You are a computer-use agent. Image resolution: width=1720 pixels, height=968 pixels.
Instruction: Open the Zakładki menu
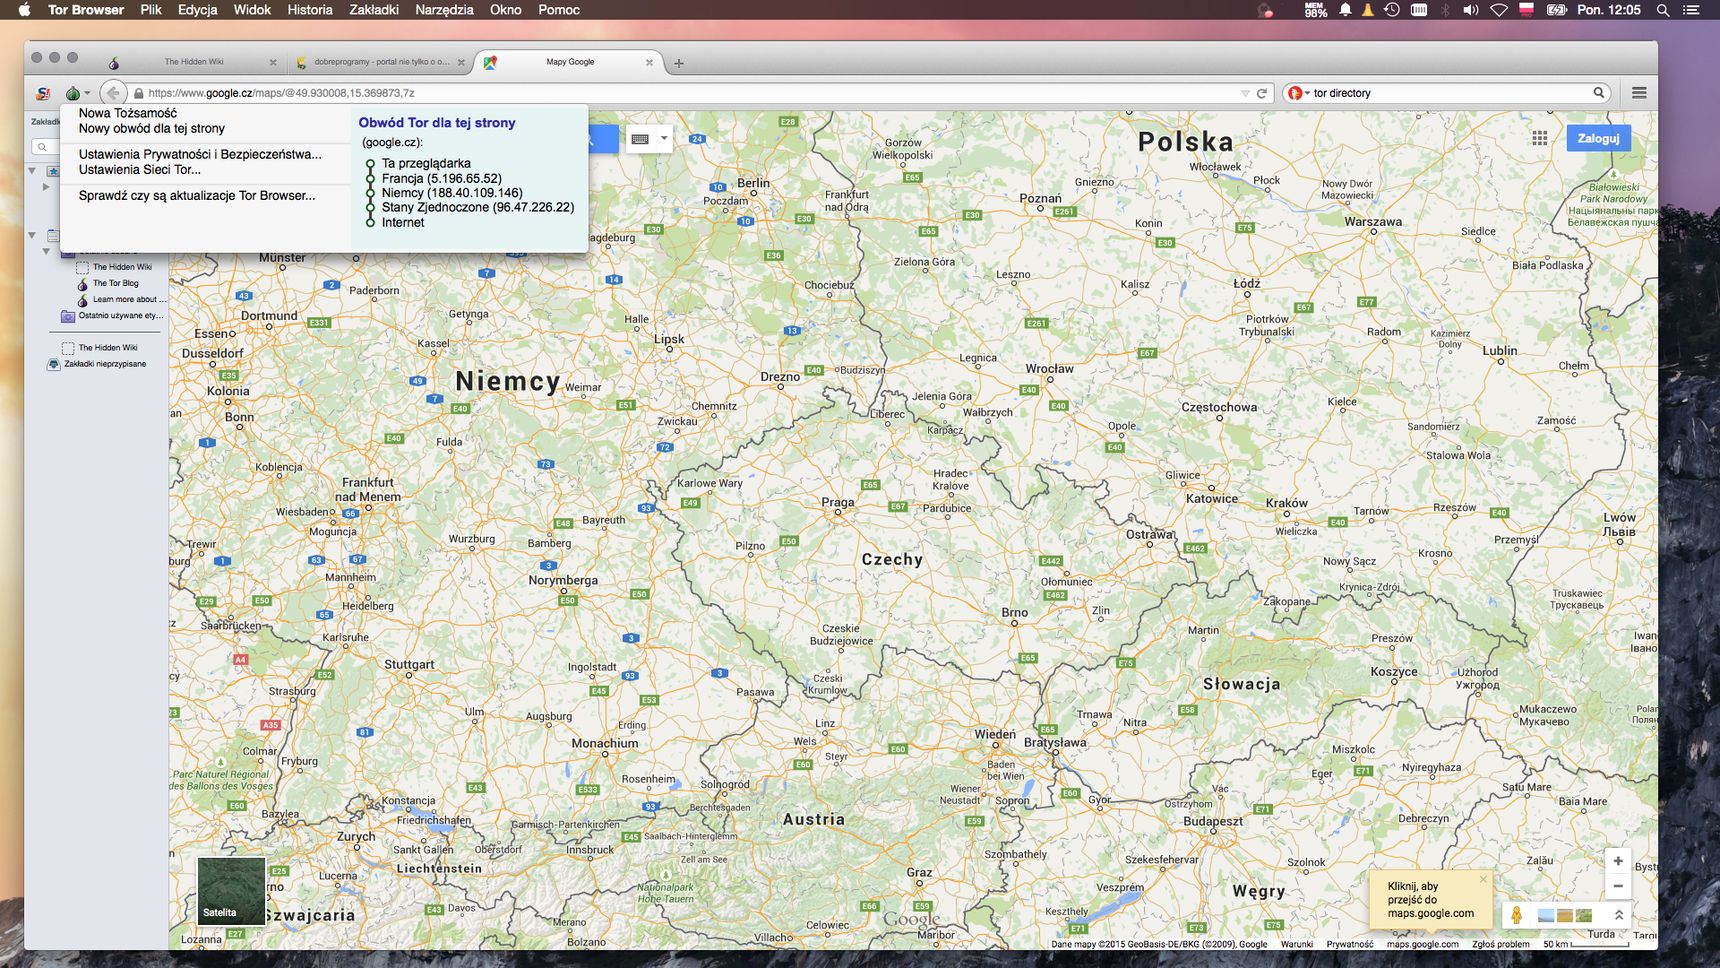pyautogui.click(x=374, y=10)
